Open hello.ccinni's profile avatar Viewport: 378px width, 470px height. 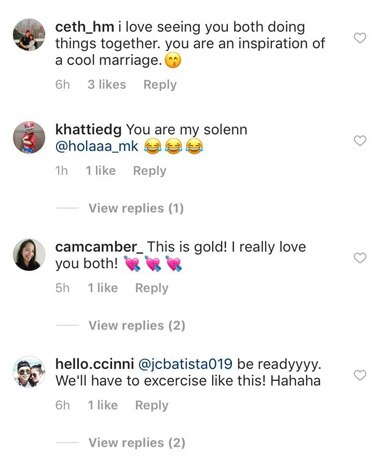(x=29, y=372)
